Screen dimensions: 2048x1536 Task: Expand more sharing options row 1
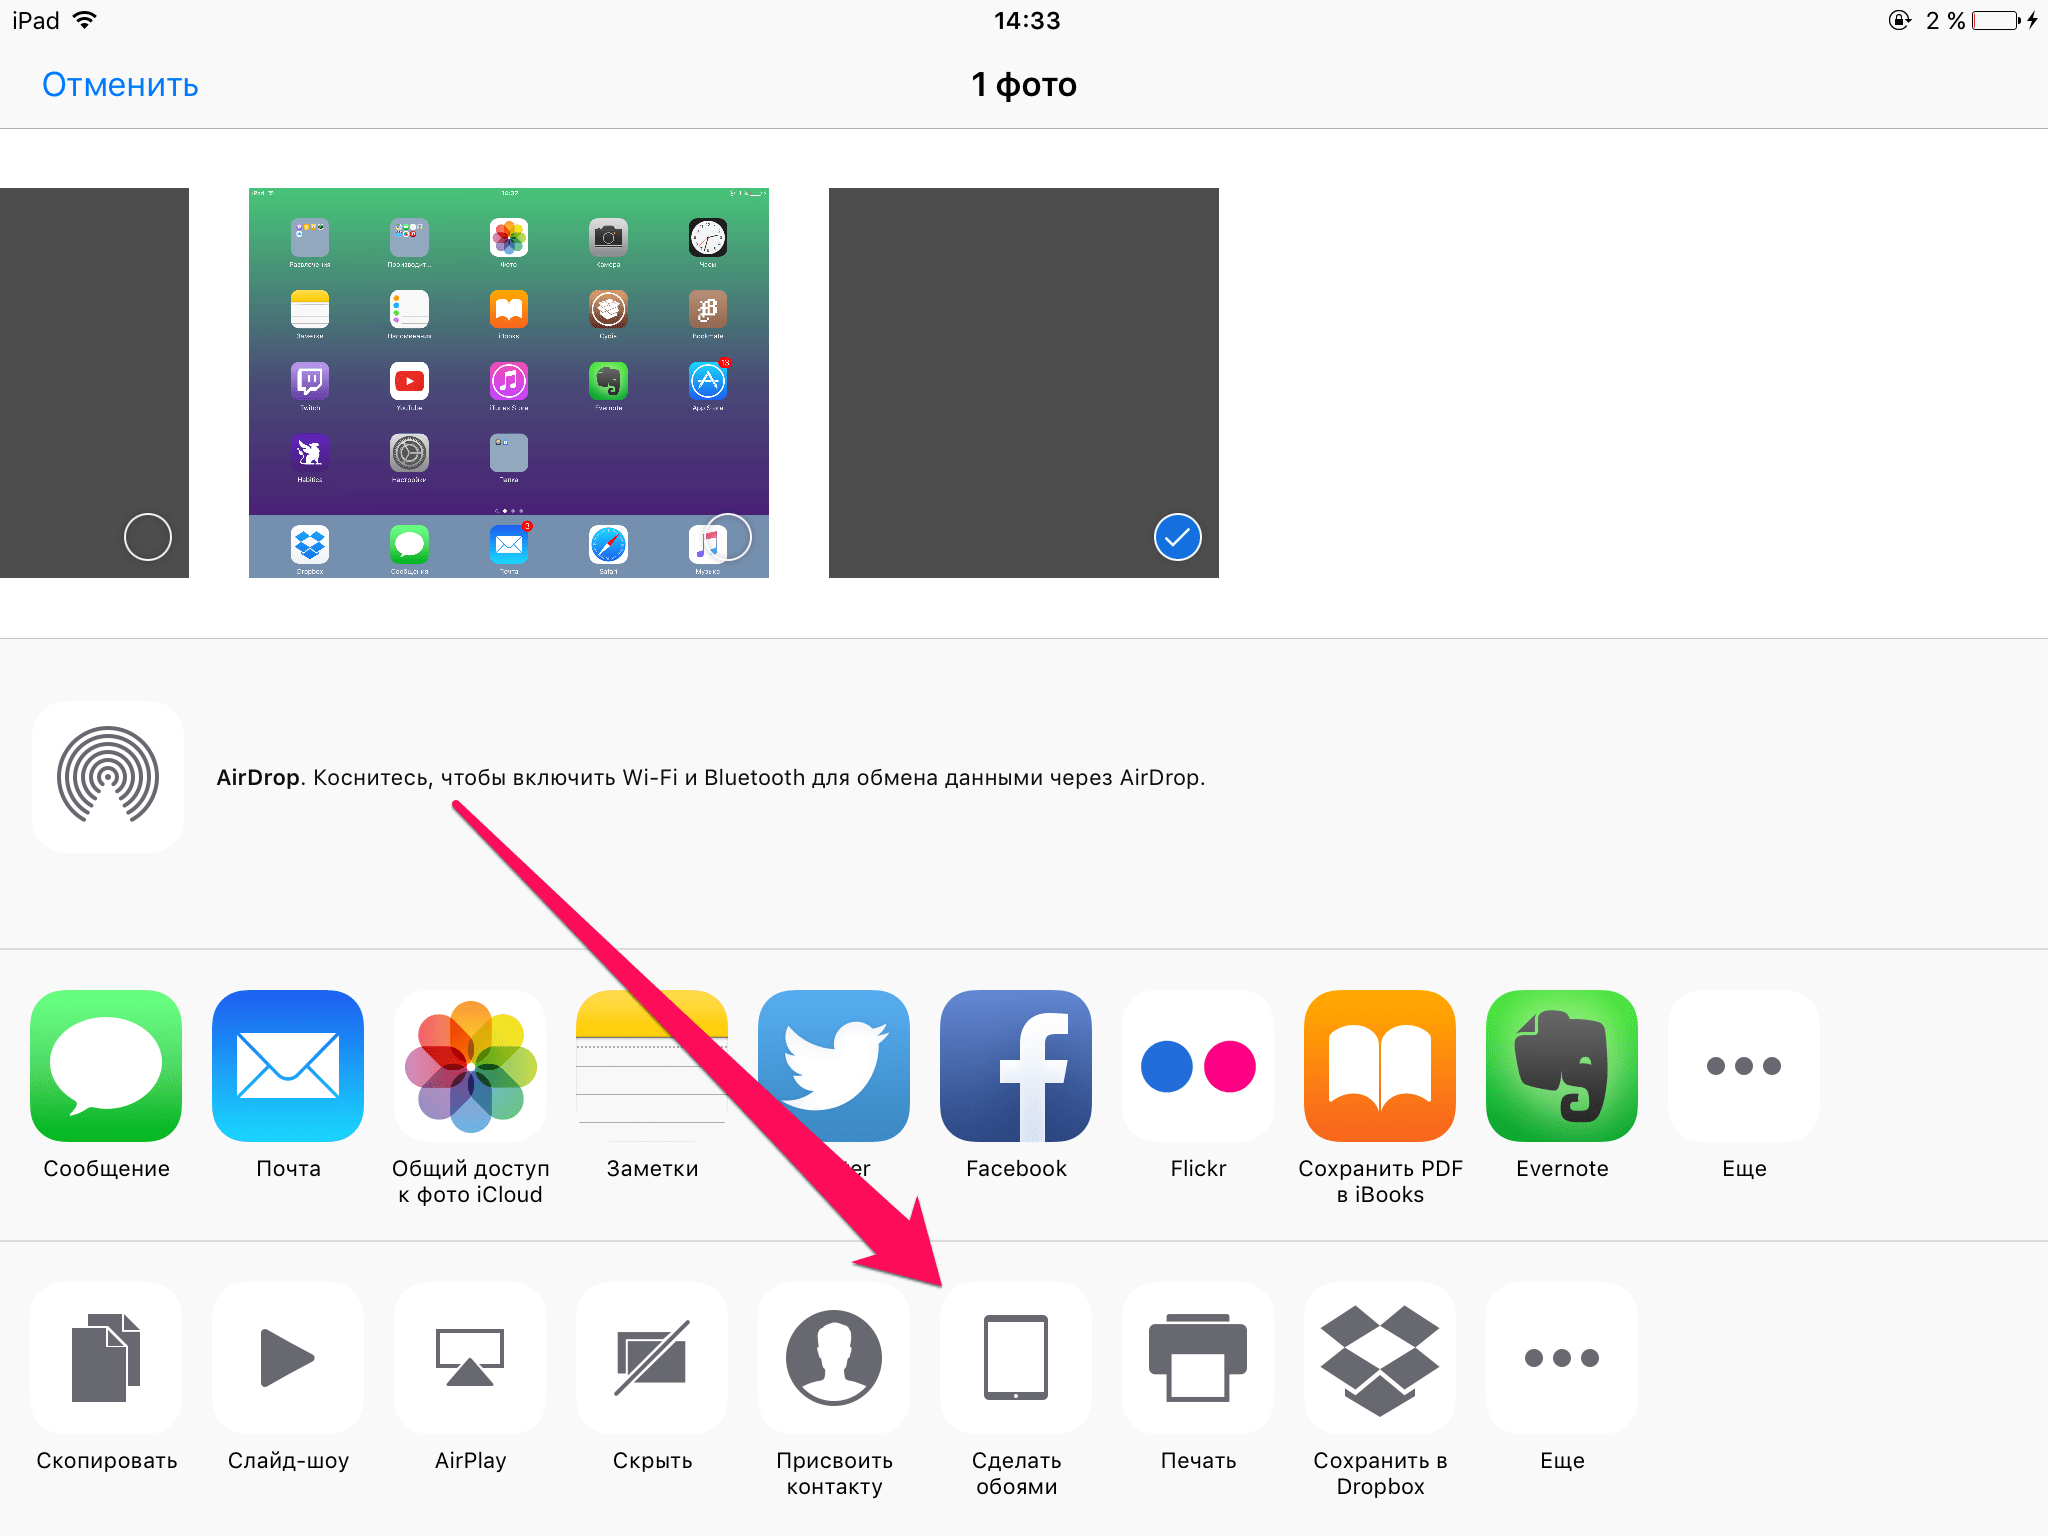pos(1745,1065)
